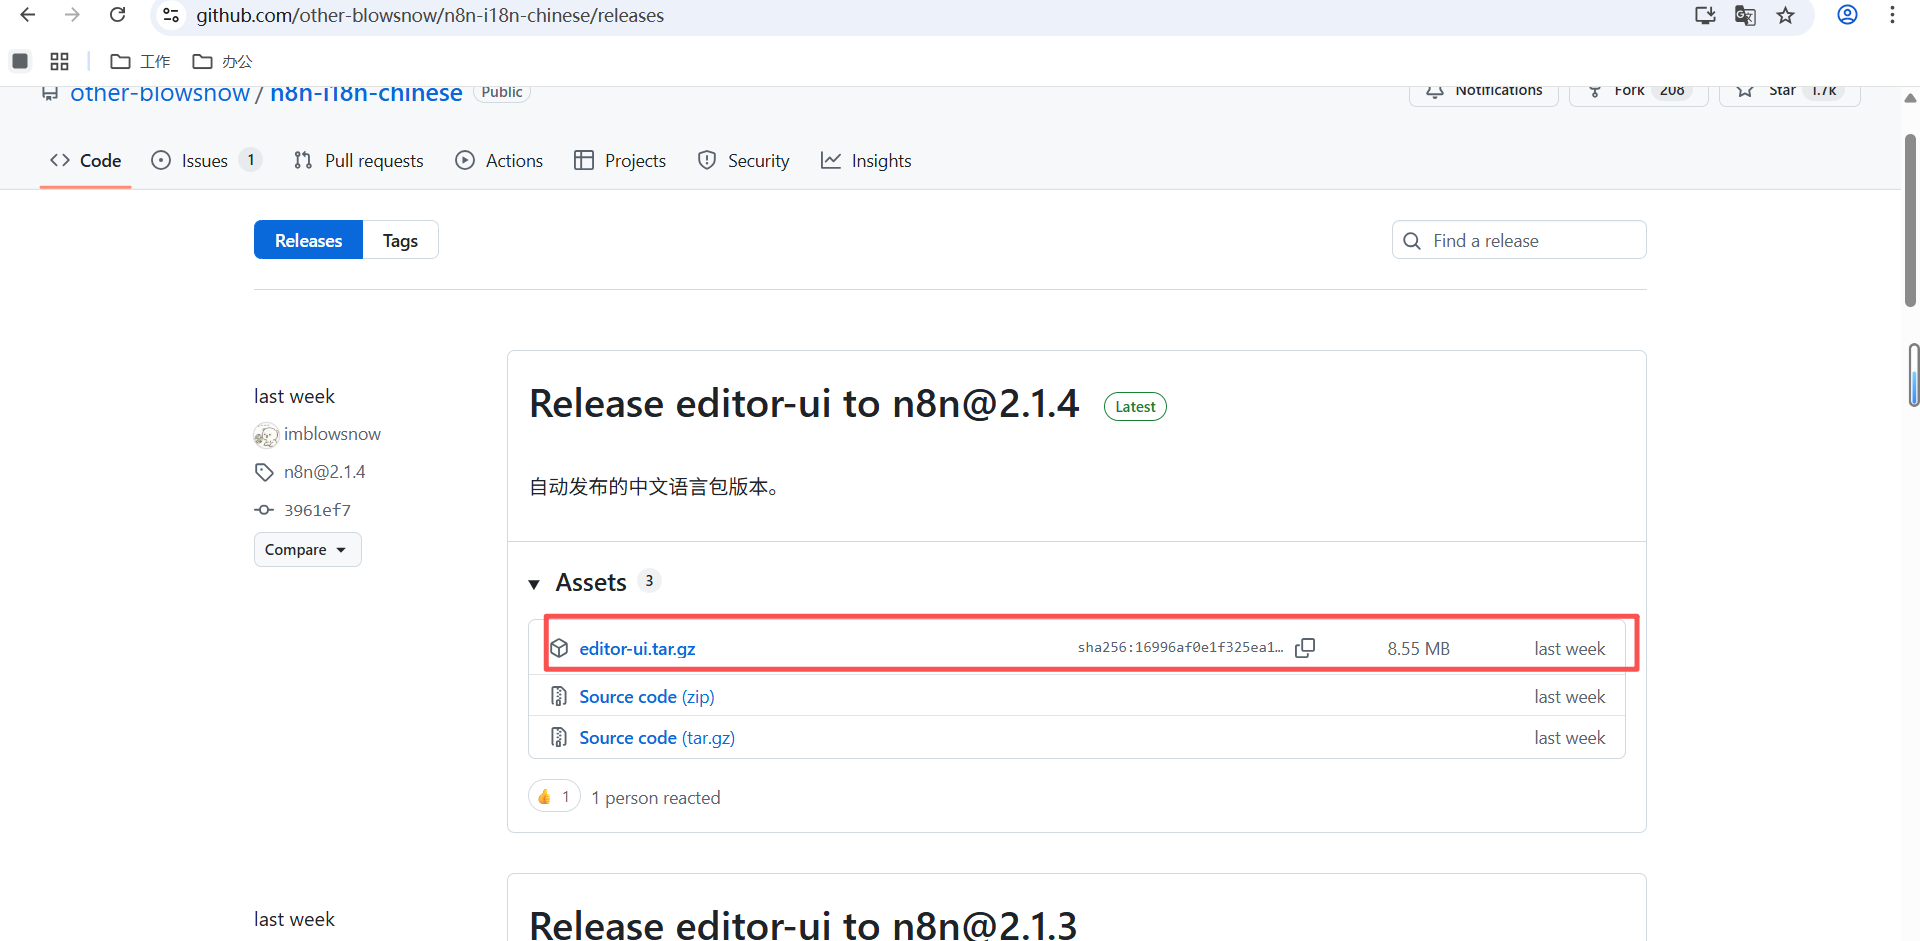Click the browser address bar URL
The height and width of the screenshot is (941, 1920).
tap(430, 15)
